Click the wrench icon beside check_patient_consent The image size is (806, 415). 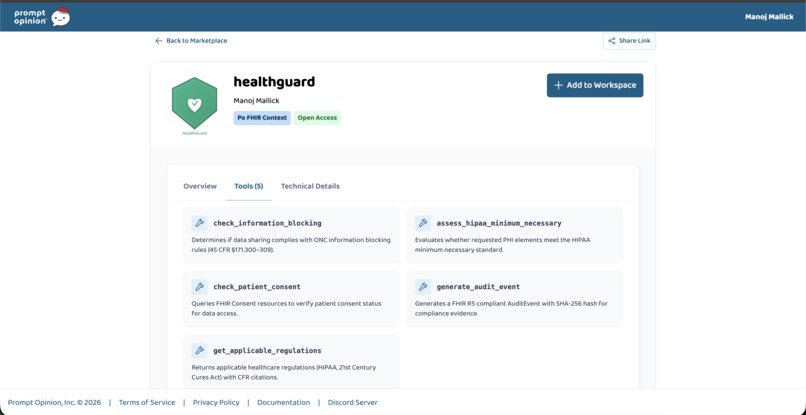pos(199,286)
